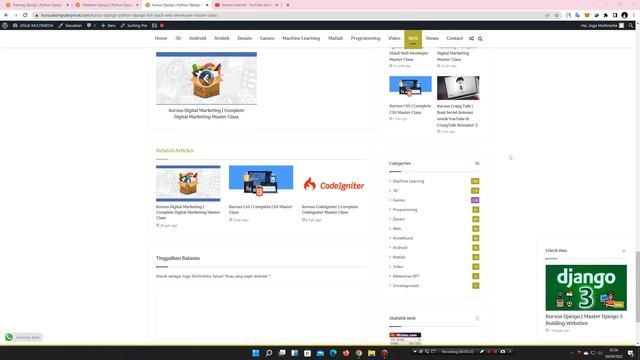Open Machine Learning category link
Viewport: 640px width, 360px height.
coord(408,181)
